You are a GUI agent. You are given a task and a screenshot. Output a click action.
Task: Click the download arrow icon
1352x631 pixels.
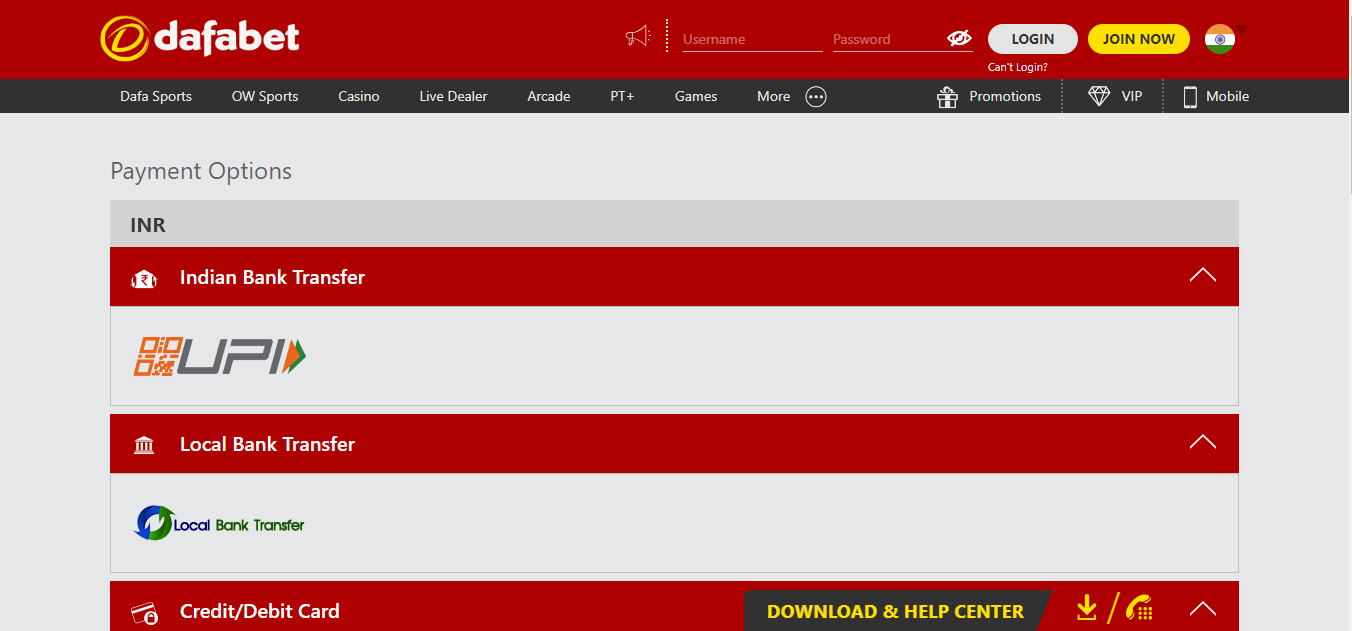click(1087, 608)
